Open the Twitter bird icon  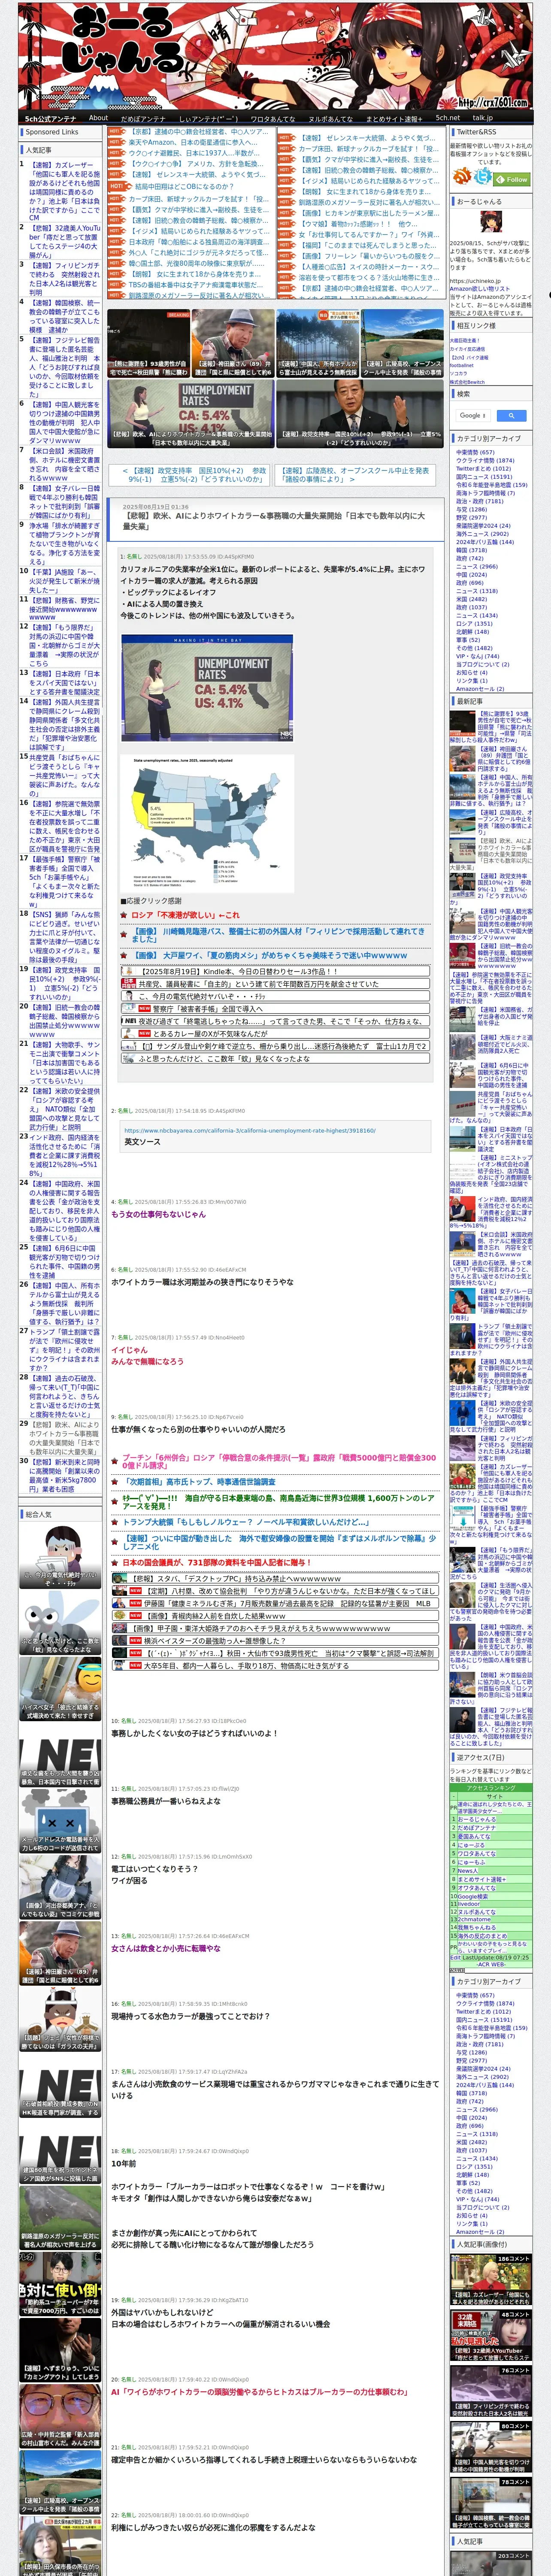click(x=483, y=176)
